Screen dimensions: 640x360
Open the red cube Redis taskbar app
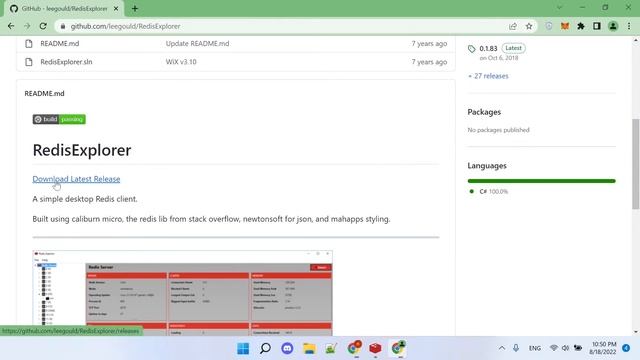375,348
